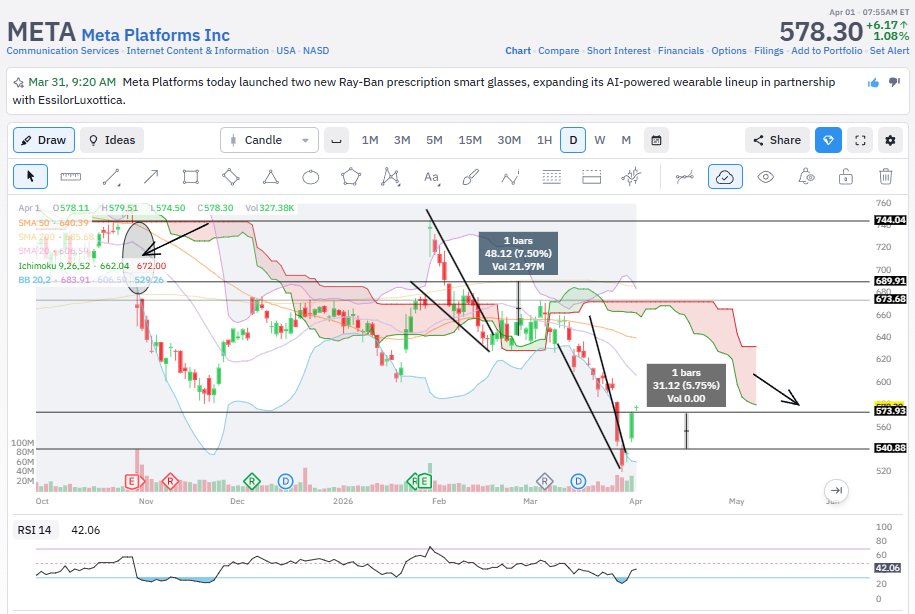915x614 pixels.
Task: Select the rectangle drawing tool
Action: coord(191,176)
